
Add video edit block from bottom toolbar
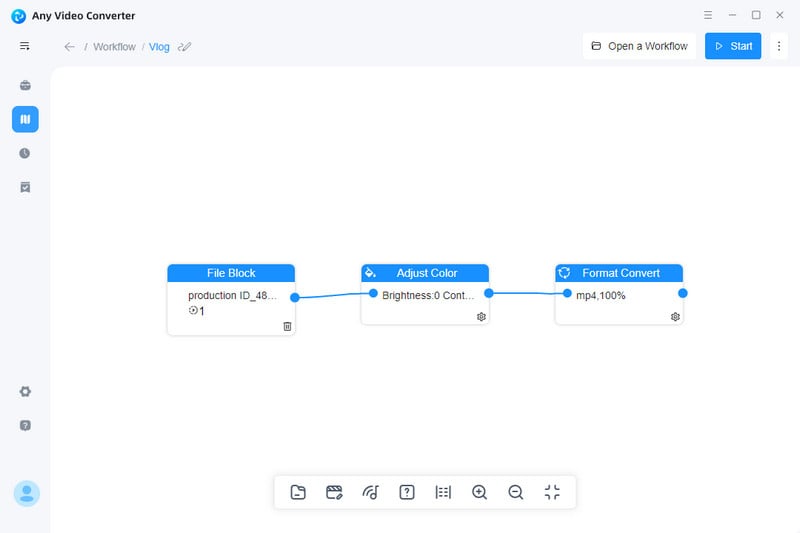click(334, 492)
